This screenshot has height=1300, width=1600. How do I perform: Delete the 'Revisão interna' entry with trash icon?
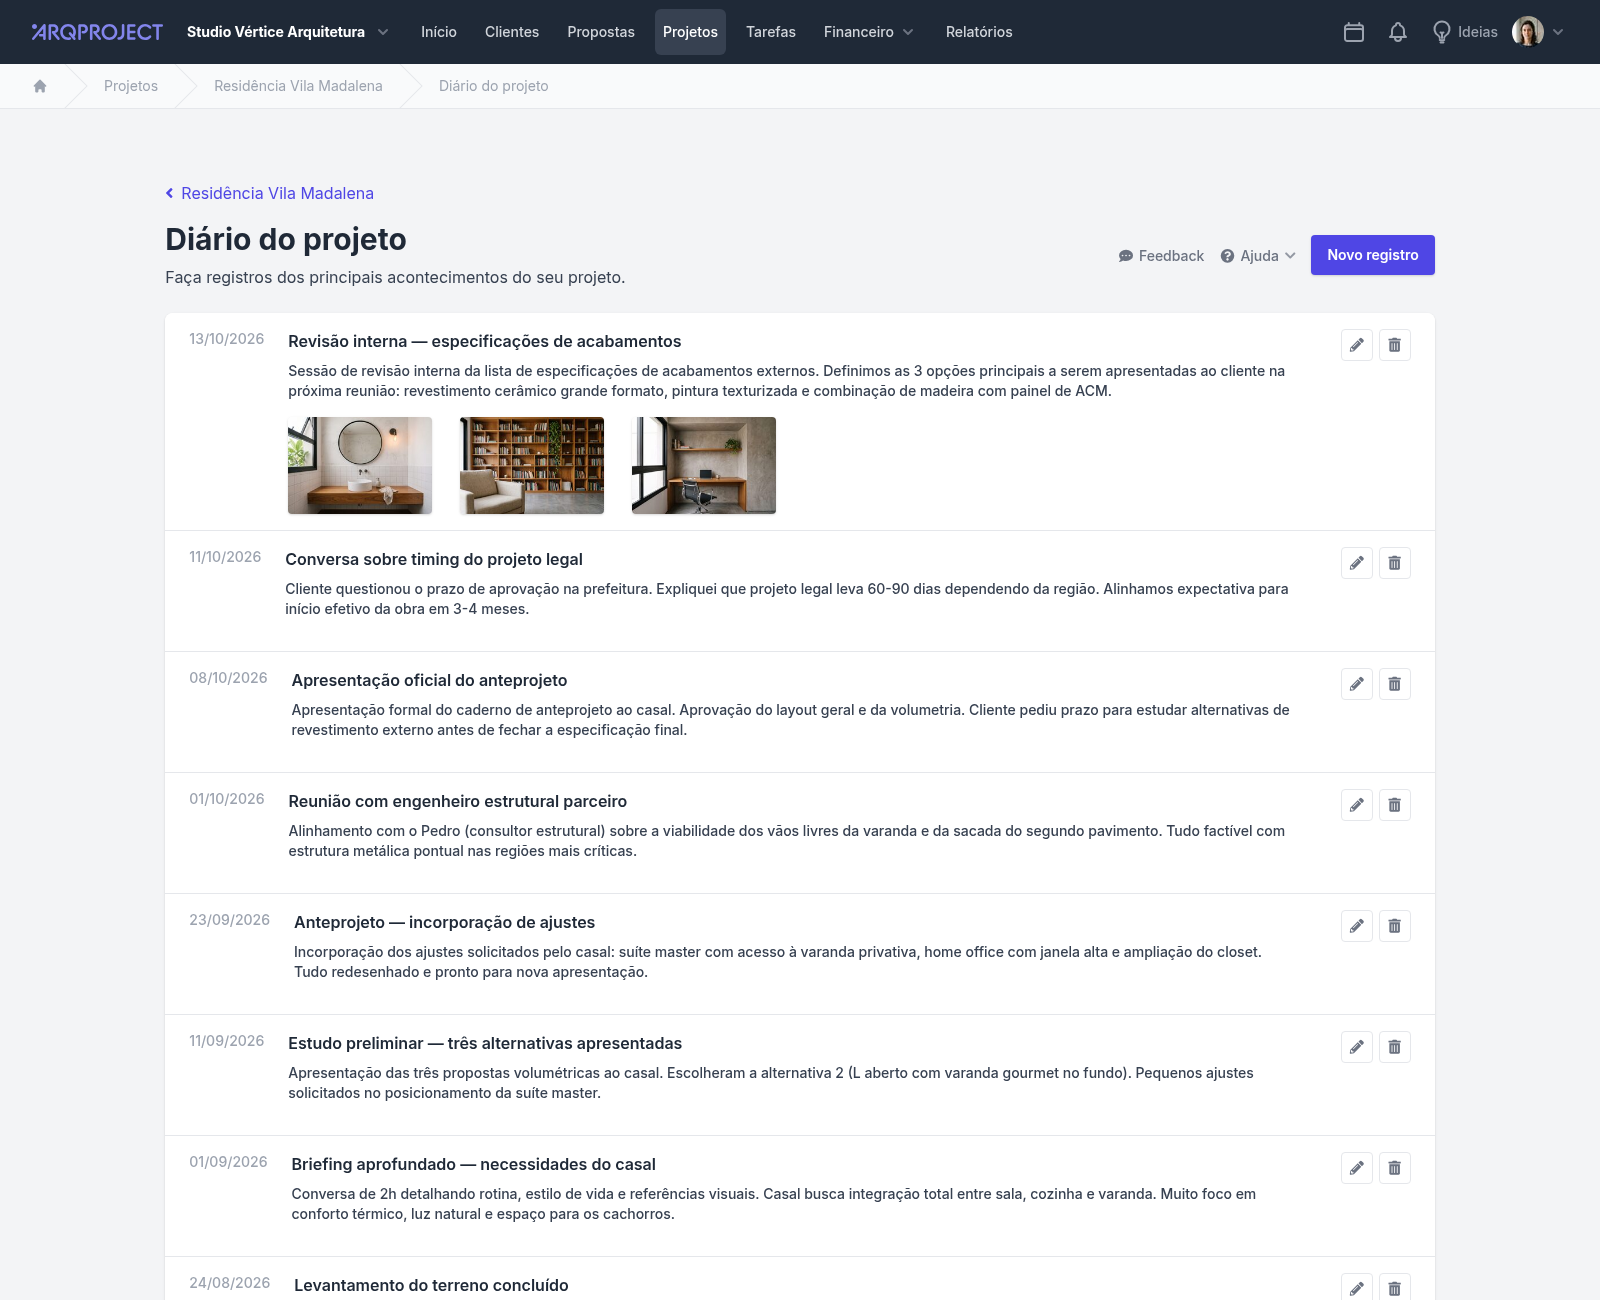pos(1395,345)
